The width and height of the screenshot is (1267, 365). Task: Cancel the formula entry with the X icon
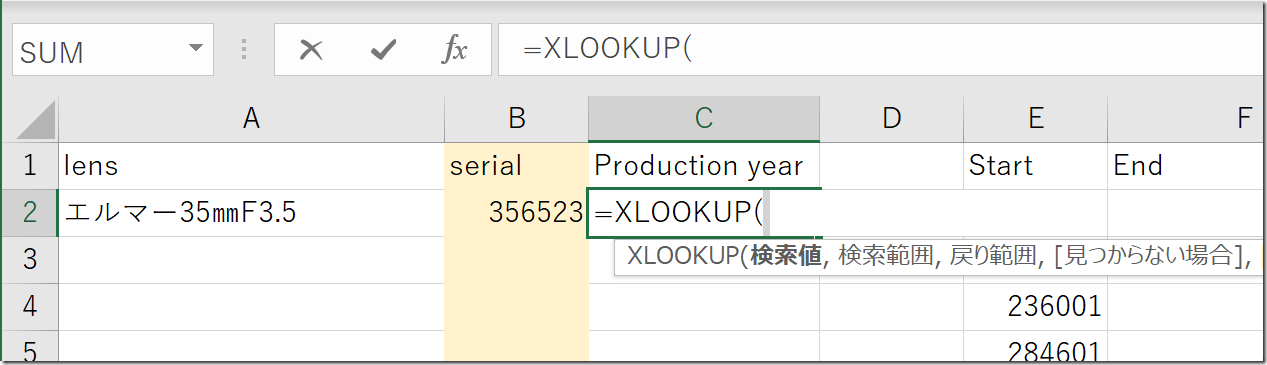click(x=311, y=50)
